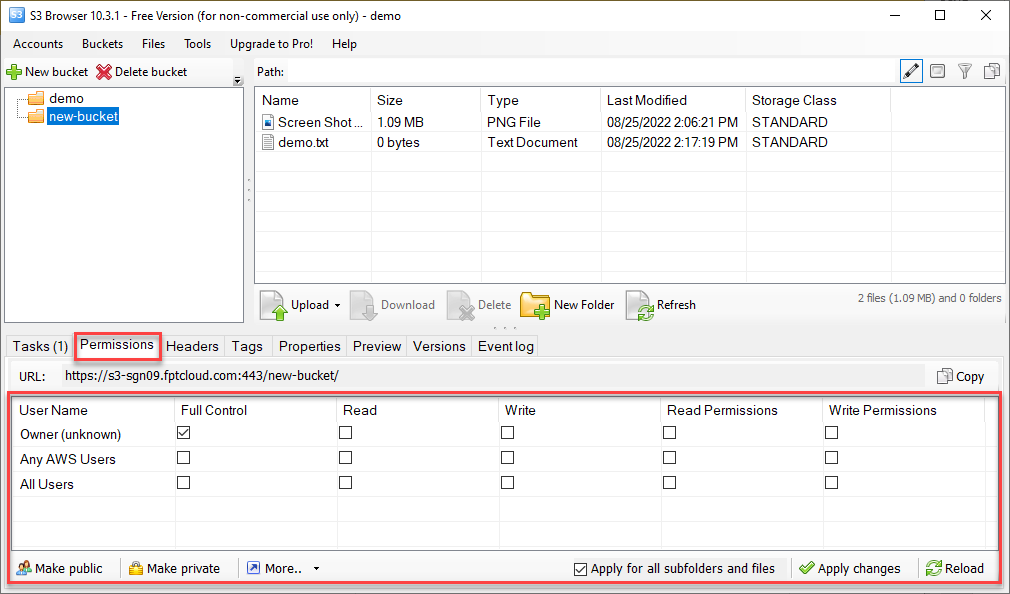Image resolution: width=1010 pixels, height=594 pixels.
Task: Uncheck Apply for all subfolders and files
Action: point(579,568)
